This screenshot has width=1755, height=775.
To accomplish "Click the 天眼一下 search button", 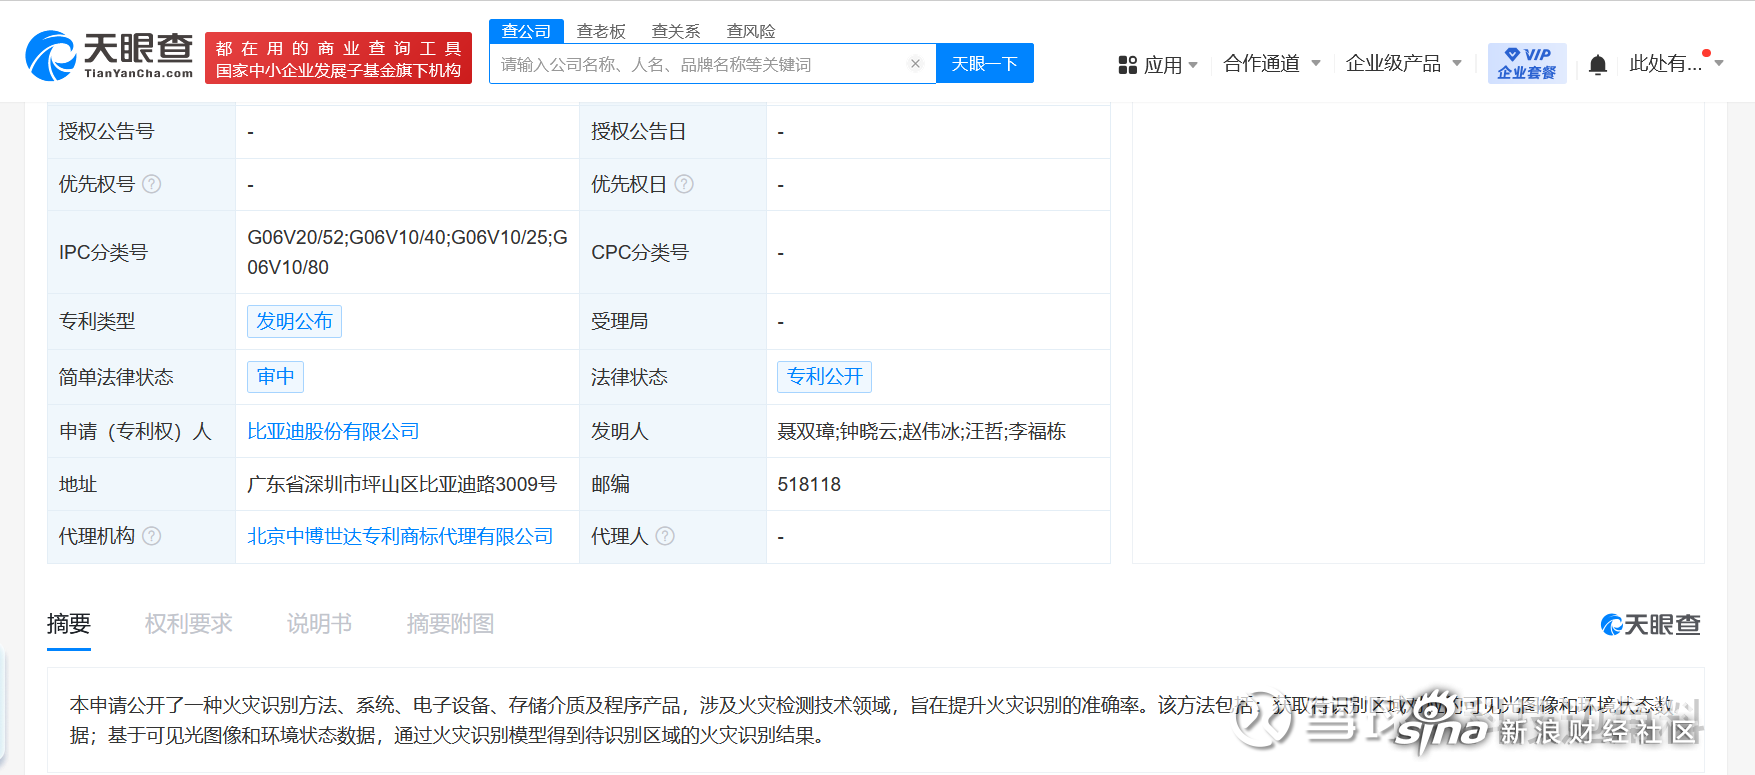I will [985, 64].
